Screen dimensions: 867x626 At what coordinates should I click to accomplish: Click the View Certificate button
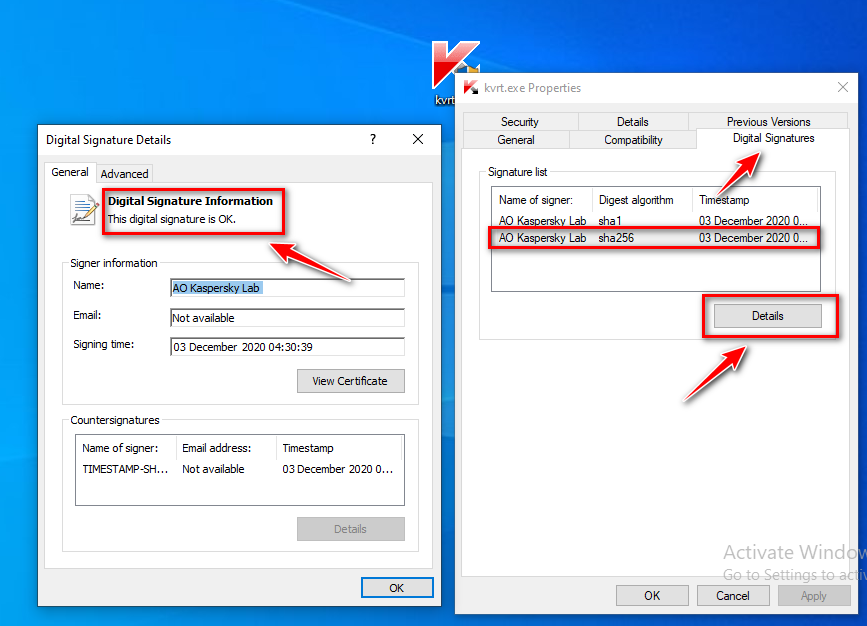pos(351,381)
